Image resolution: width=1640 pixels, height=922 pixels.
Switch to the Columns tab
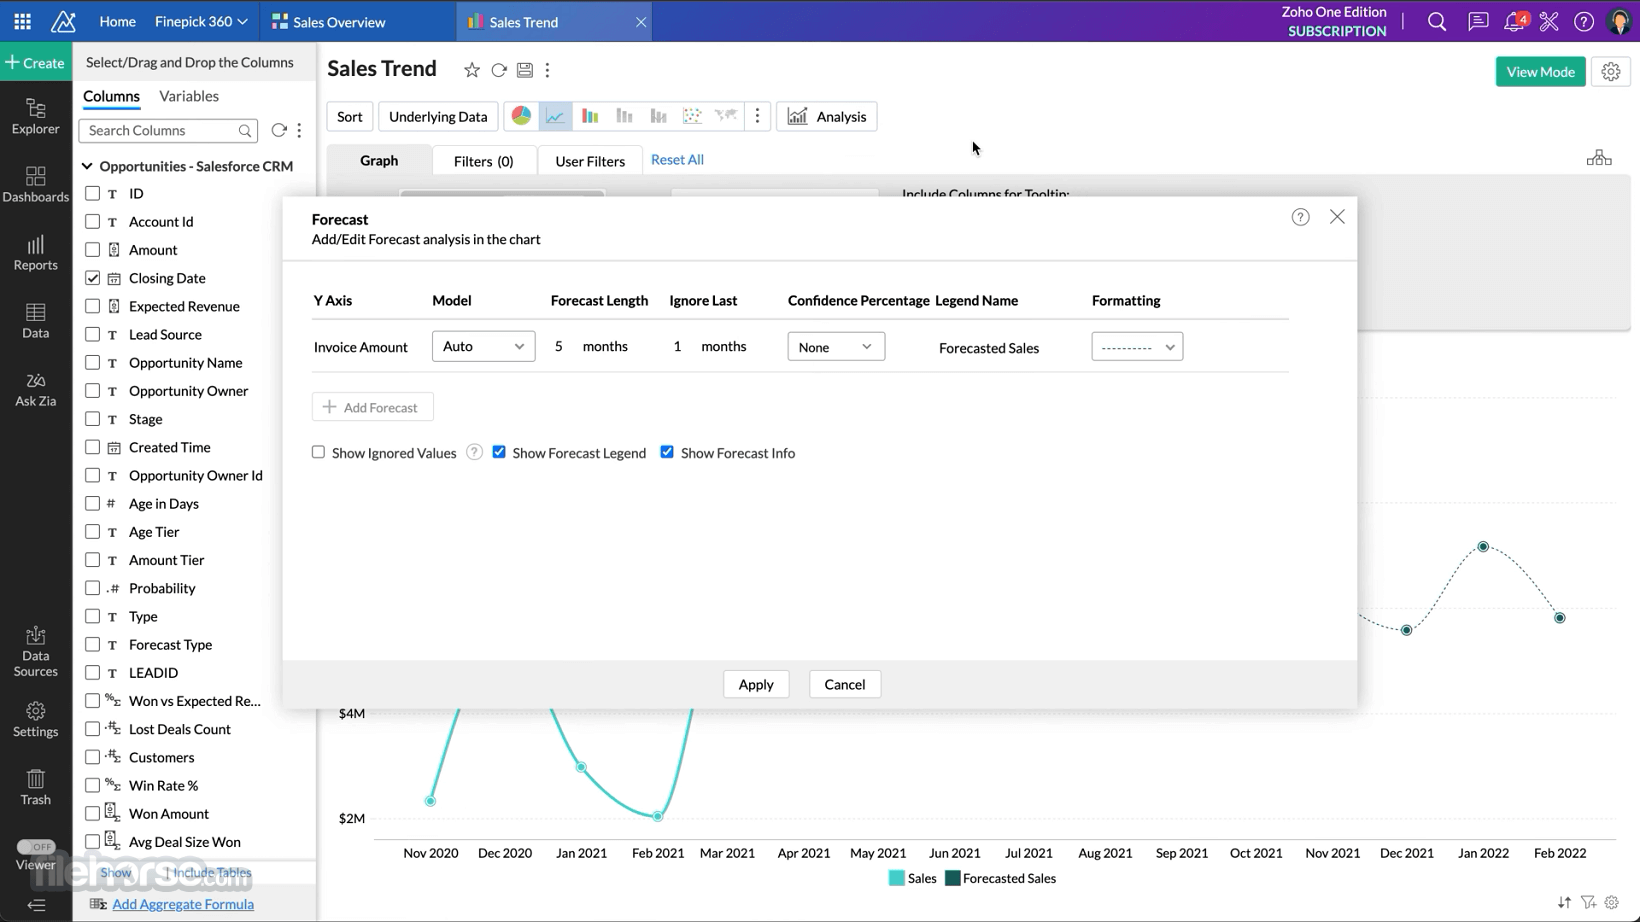point(111,96)
